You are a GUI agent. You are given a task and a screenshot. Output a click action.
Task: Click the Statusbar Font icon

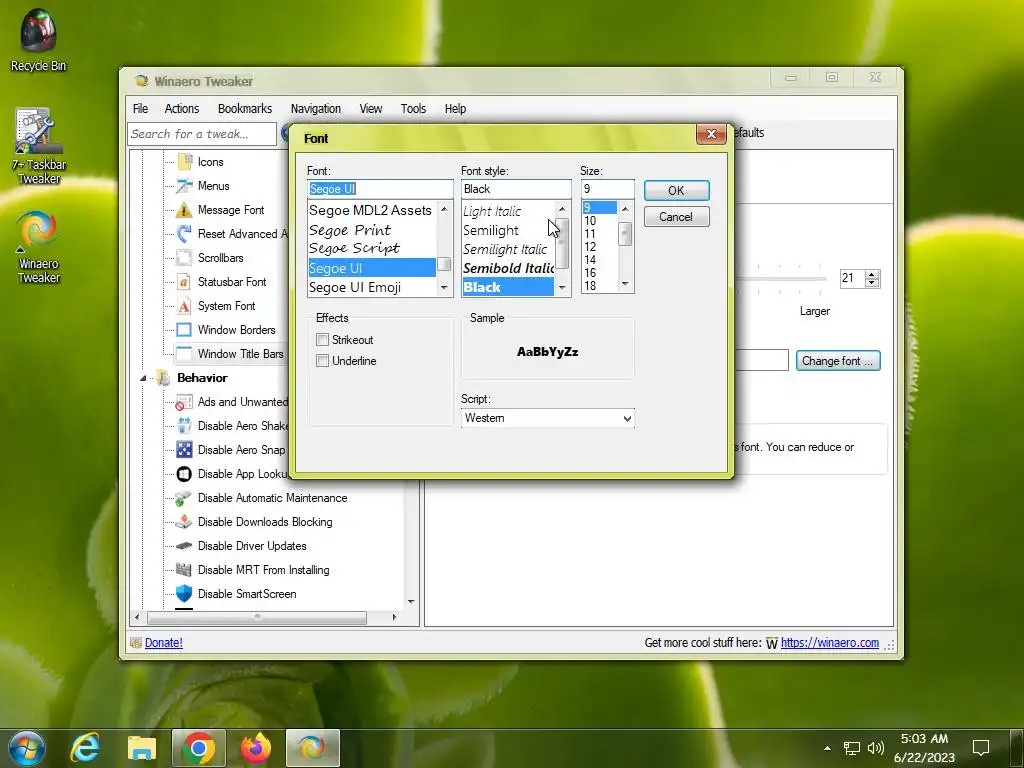coord(185,281)
